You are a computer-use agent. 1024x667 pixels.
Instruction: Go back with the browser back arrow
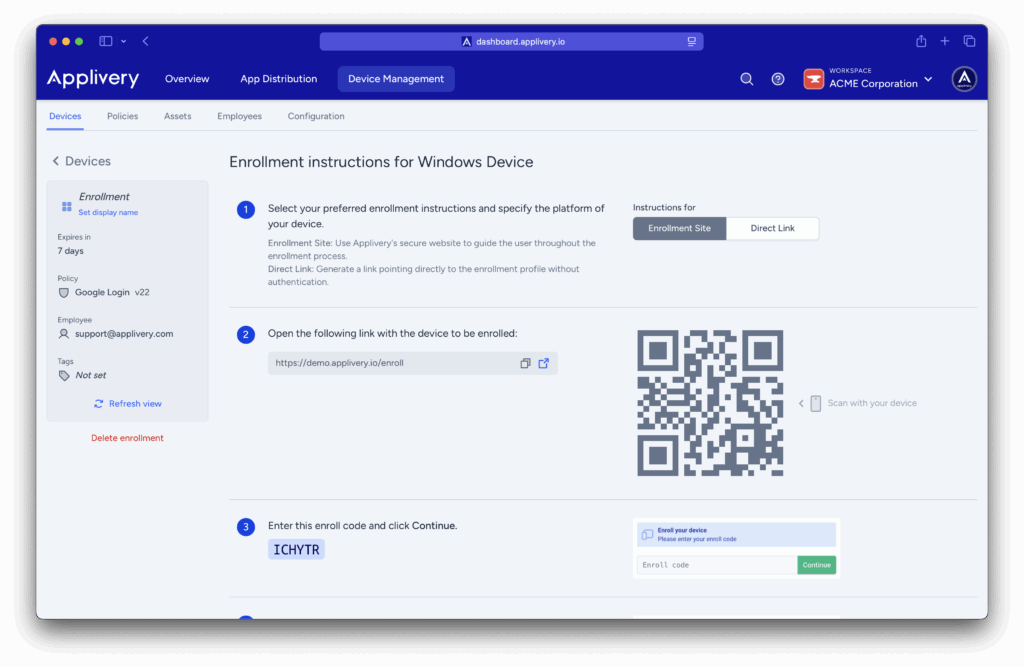point(146,41)
